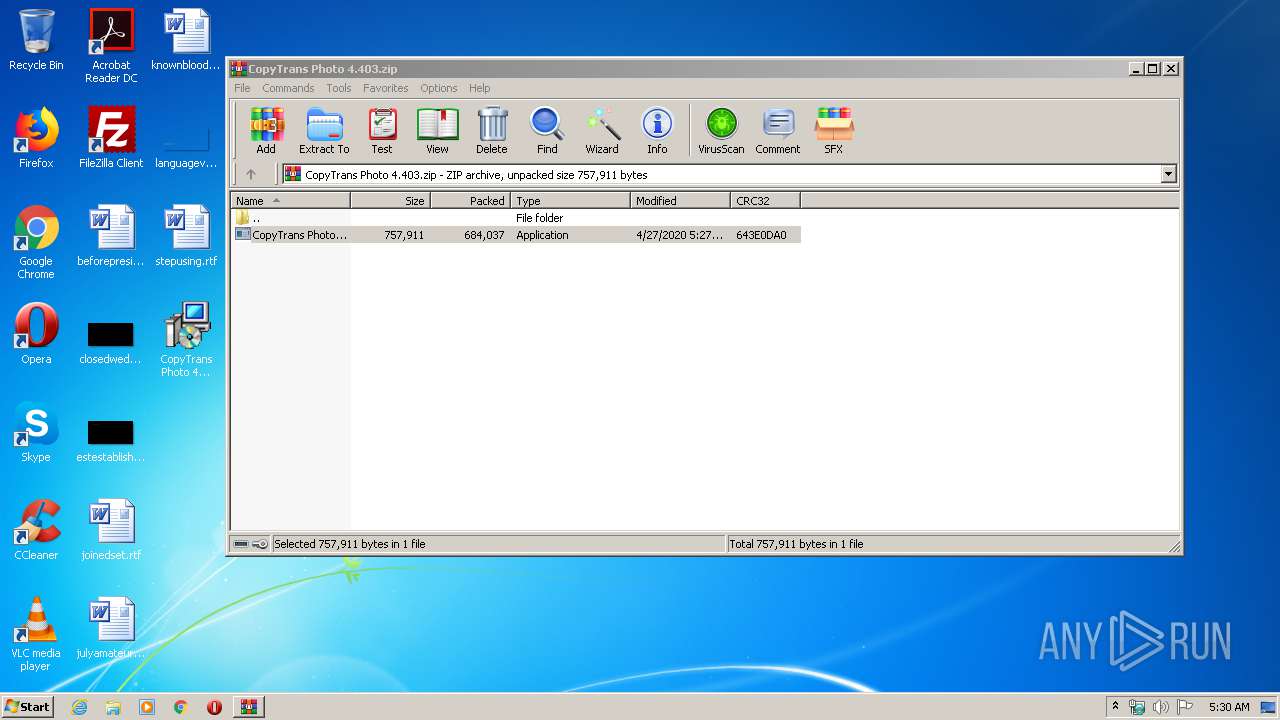This screenshot has width=1280, height=720.
Task: Launch the Wizard wand tool
Action: 602,131
